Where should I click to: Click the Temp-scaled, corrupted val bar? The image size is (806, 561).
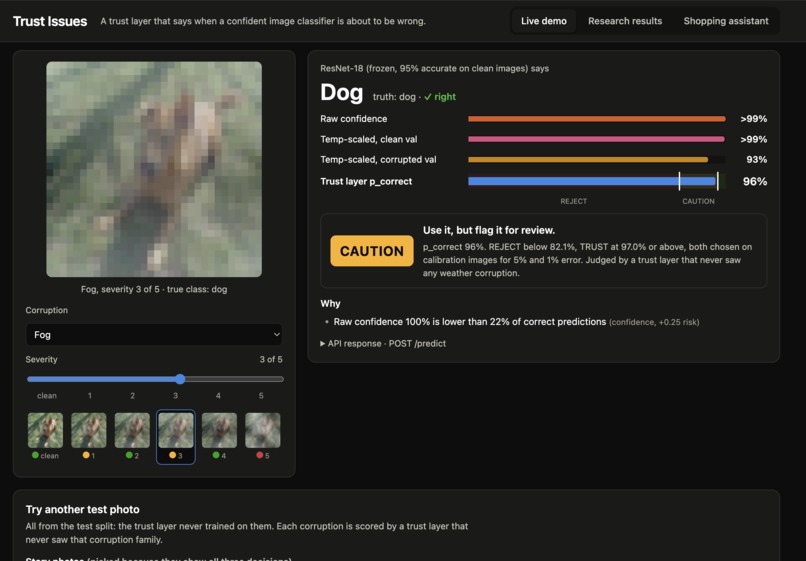tap(588, 159)
